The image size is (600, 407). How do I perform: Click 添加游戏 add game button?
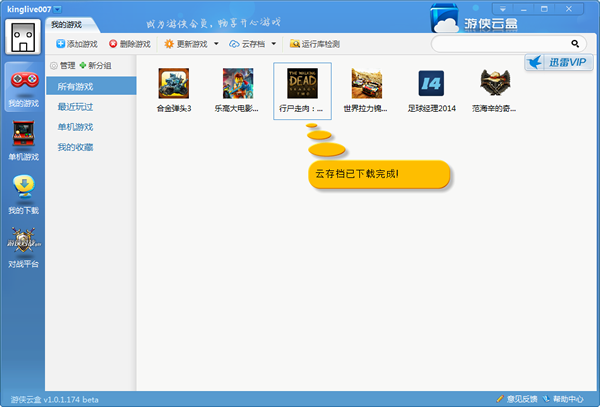pyautogui.click(x=77, y=44)
